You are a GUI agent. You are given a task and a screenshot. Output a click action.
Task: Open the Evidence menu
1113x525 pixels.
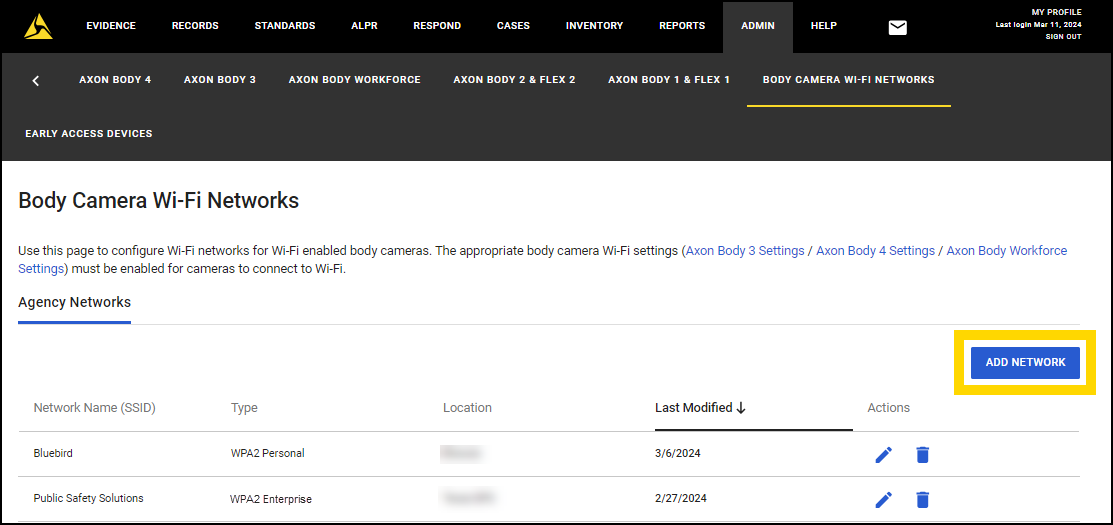coord(110,26)
